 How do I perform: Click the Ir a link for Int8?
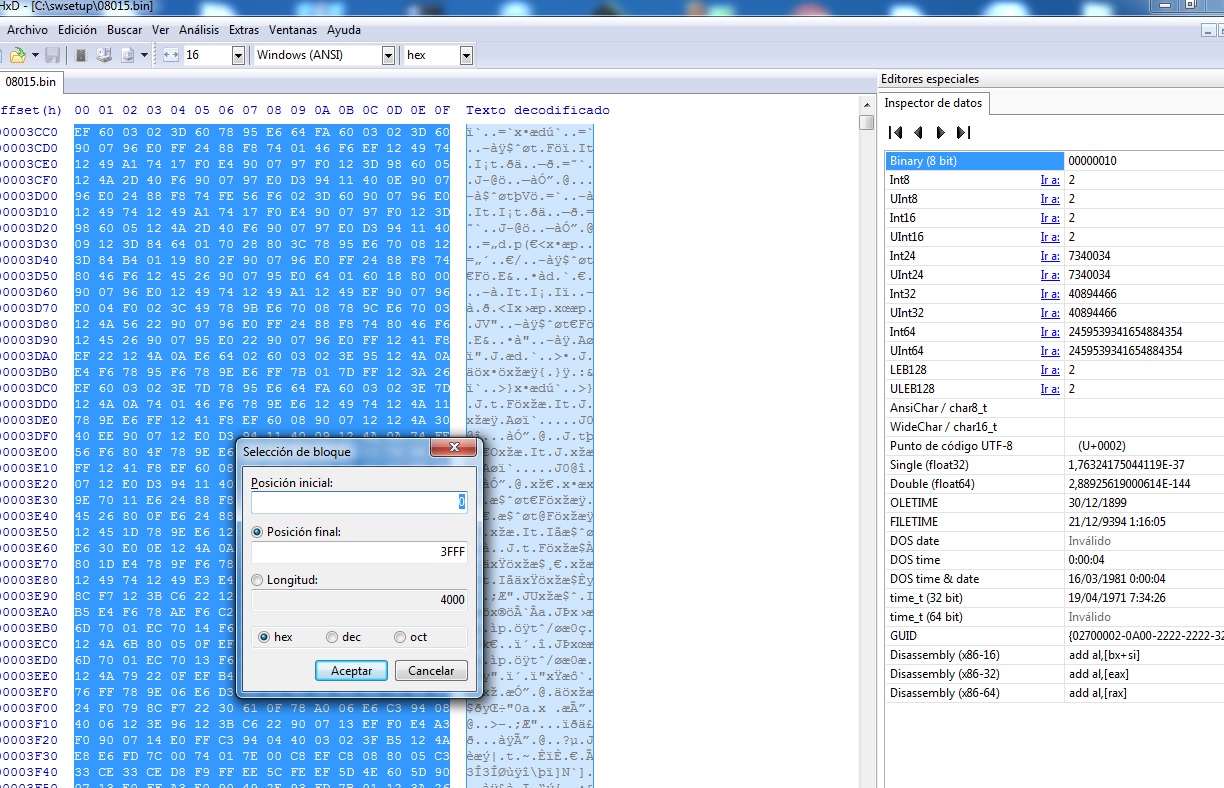(x=1049, y=180)
